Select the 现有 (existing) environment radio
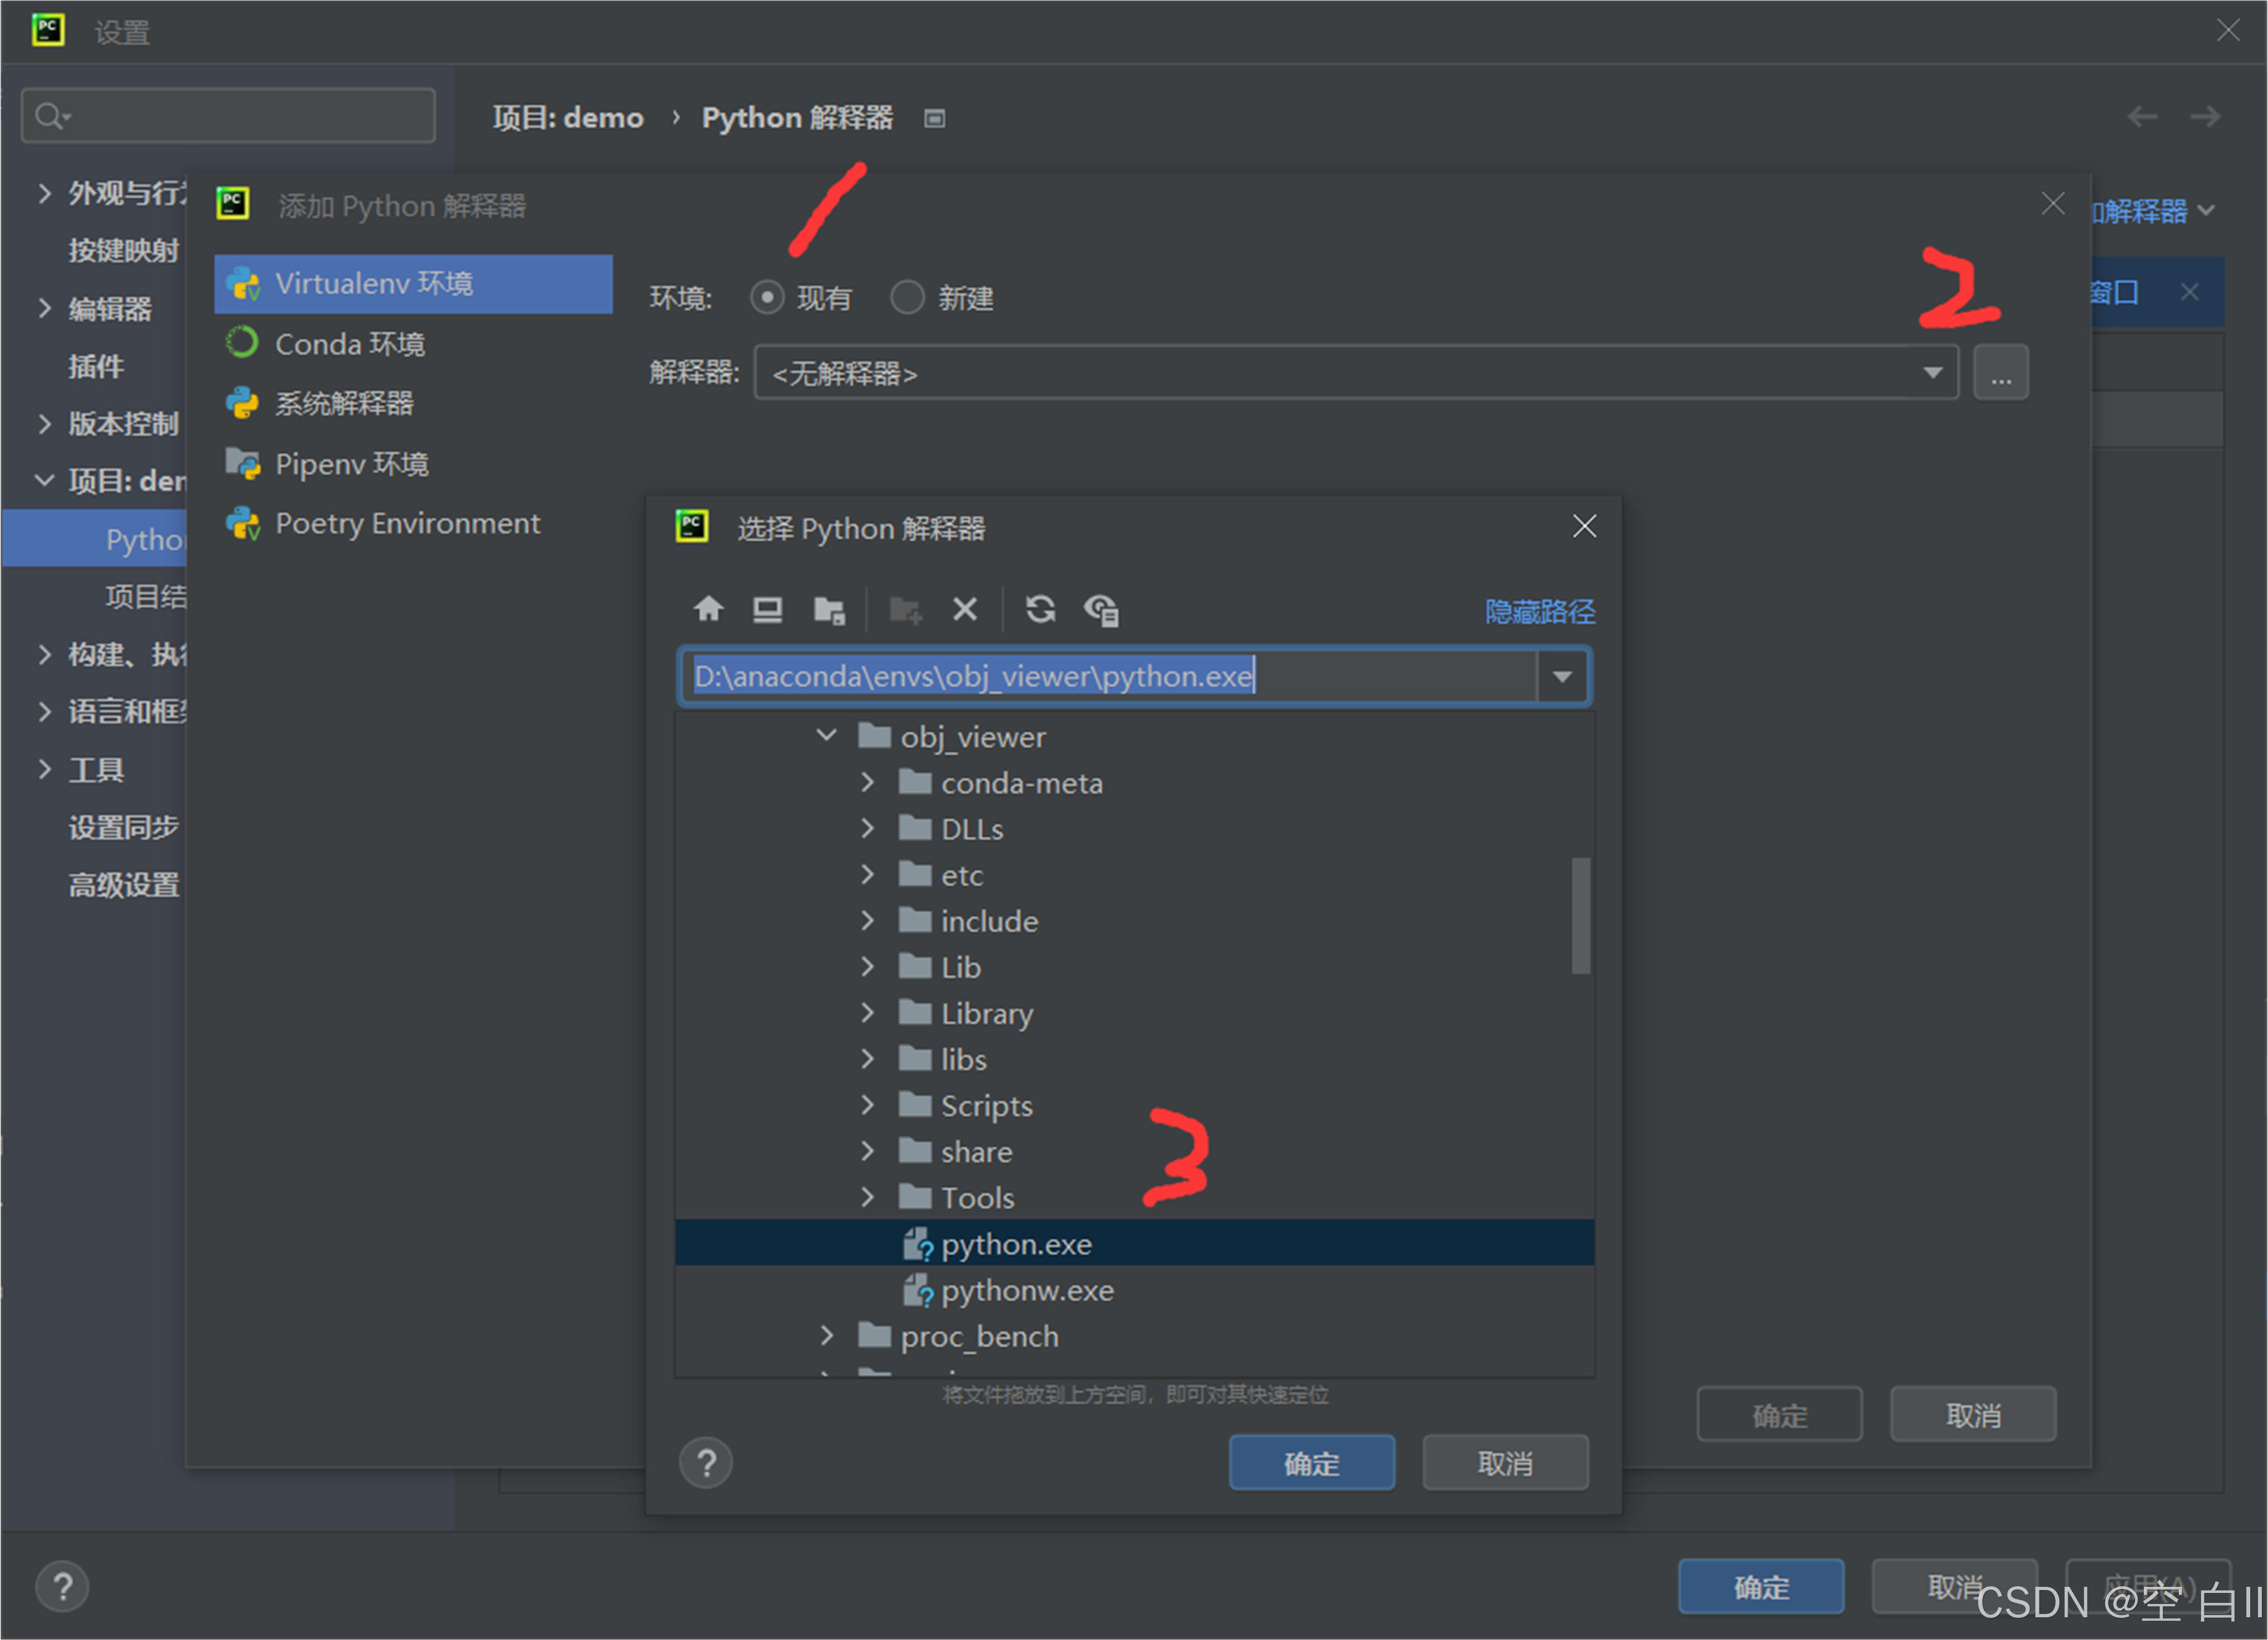Viewport: 2268px width, 1640px height. click(x=767, y=297)
